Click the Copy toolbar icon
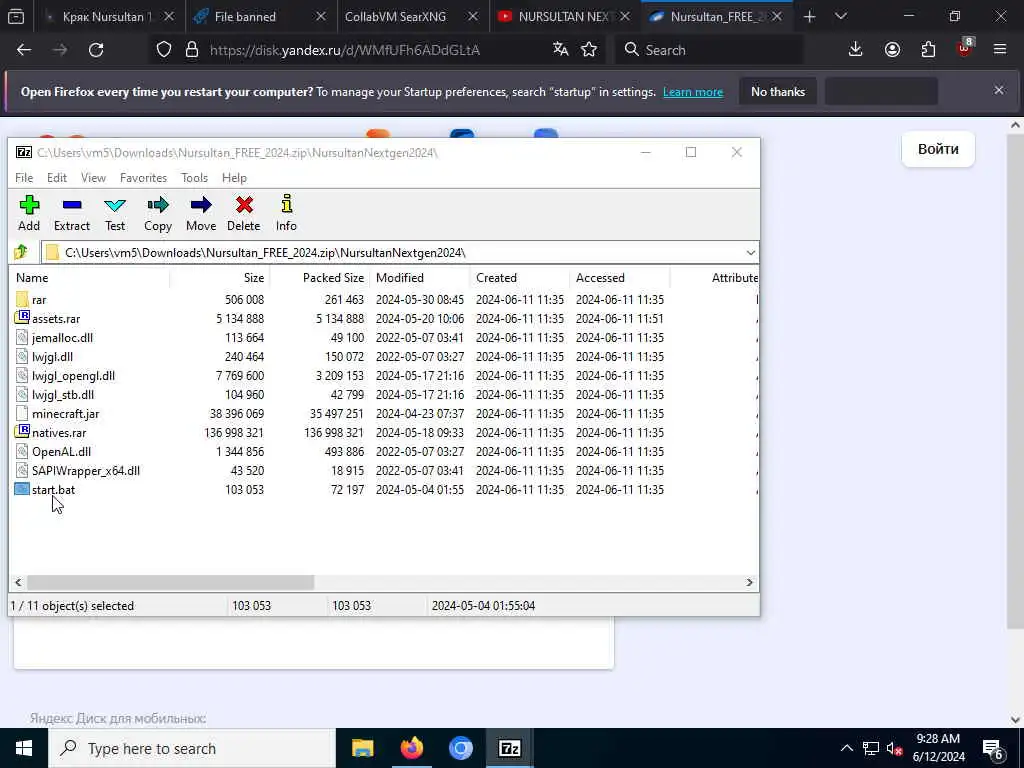The image size is (1024, 768). [x=158, y=205]
